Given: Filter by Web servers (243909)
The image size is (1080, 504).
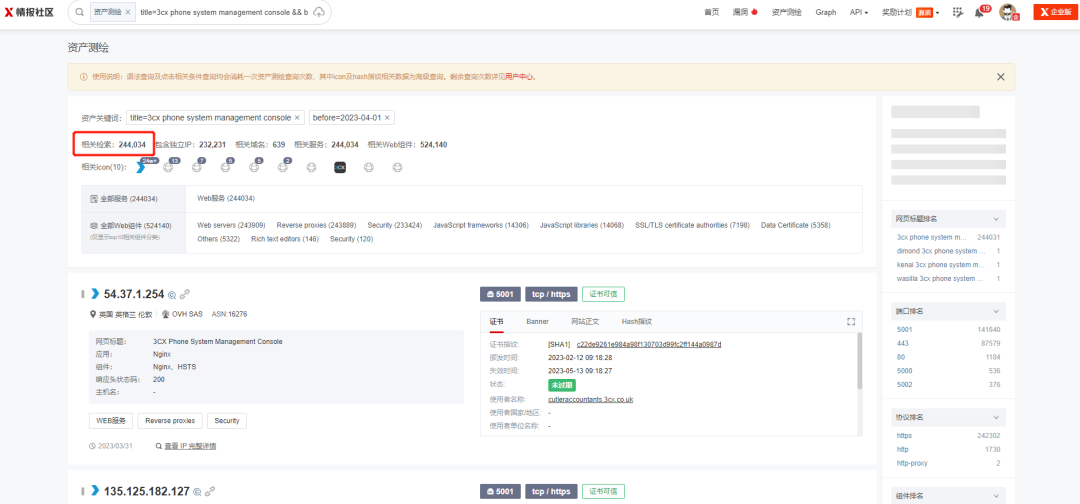Looking at the screenshot, I should tap(231, 225).
